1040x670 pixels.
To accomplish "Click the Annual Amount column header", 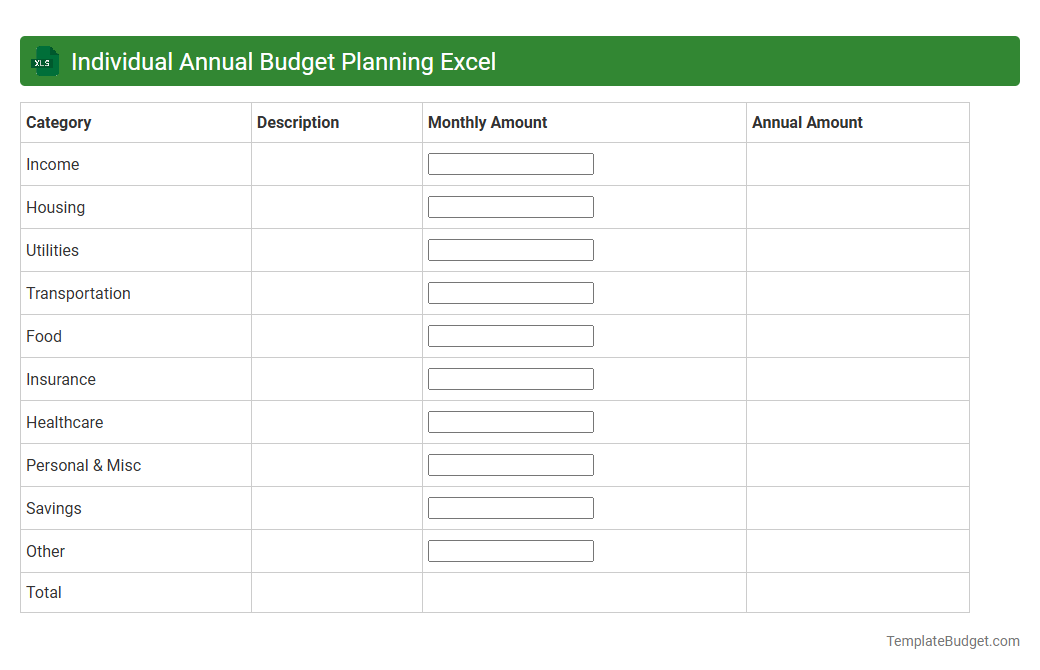I will pos(807,122).
